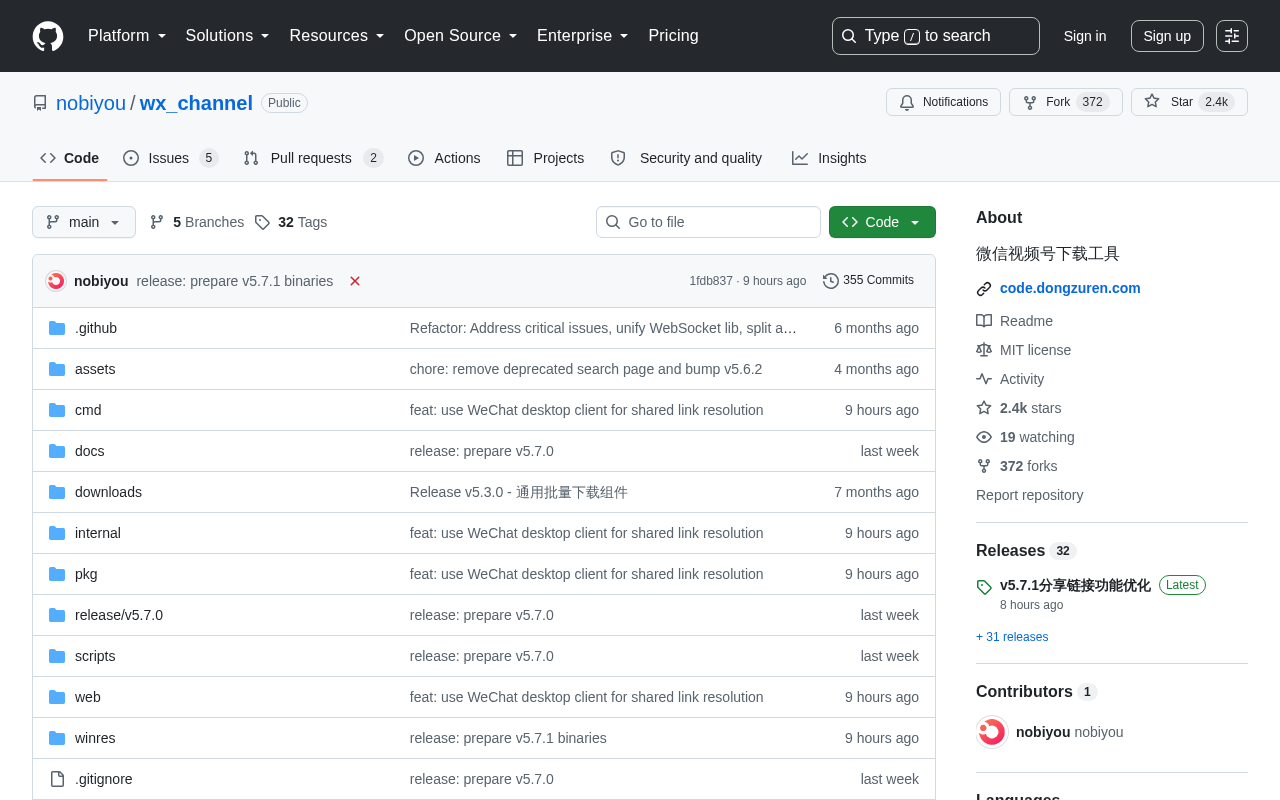The height and width of the screenshot is (800, 1280).
Task: Switch to the Code tab
Action: coord(70,158)
